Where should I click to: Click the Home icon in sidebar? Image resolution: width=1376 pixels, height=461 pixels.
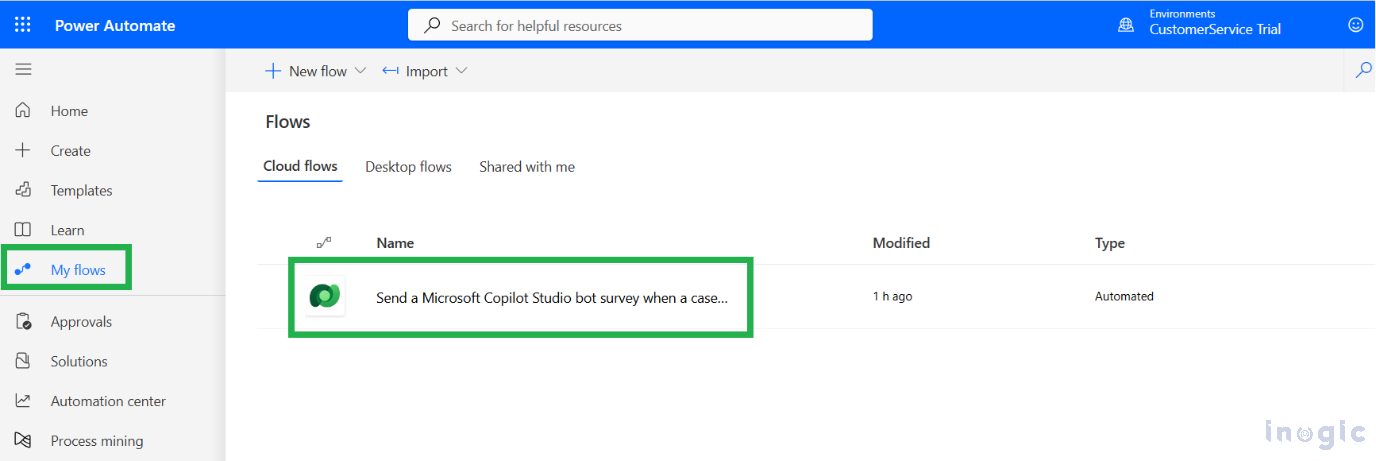click(x=23, y=111)
